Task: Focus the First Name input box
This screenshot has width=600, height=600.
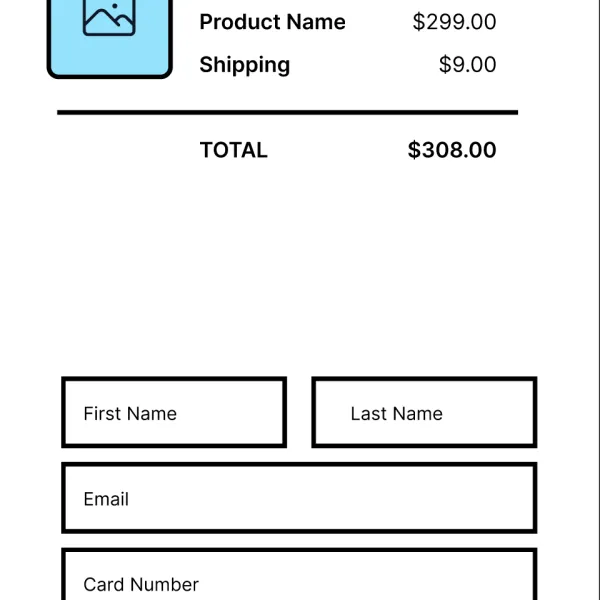Action: click(x=174, y=412)
